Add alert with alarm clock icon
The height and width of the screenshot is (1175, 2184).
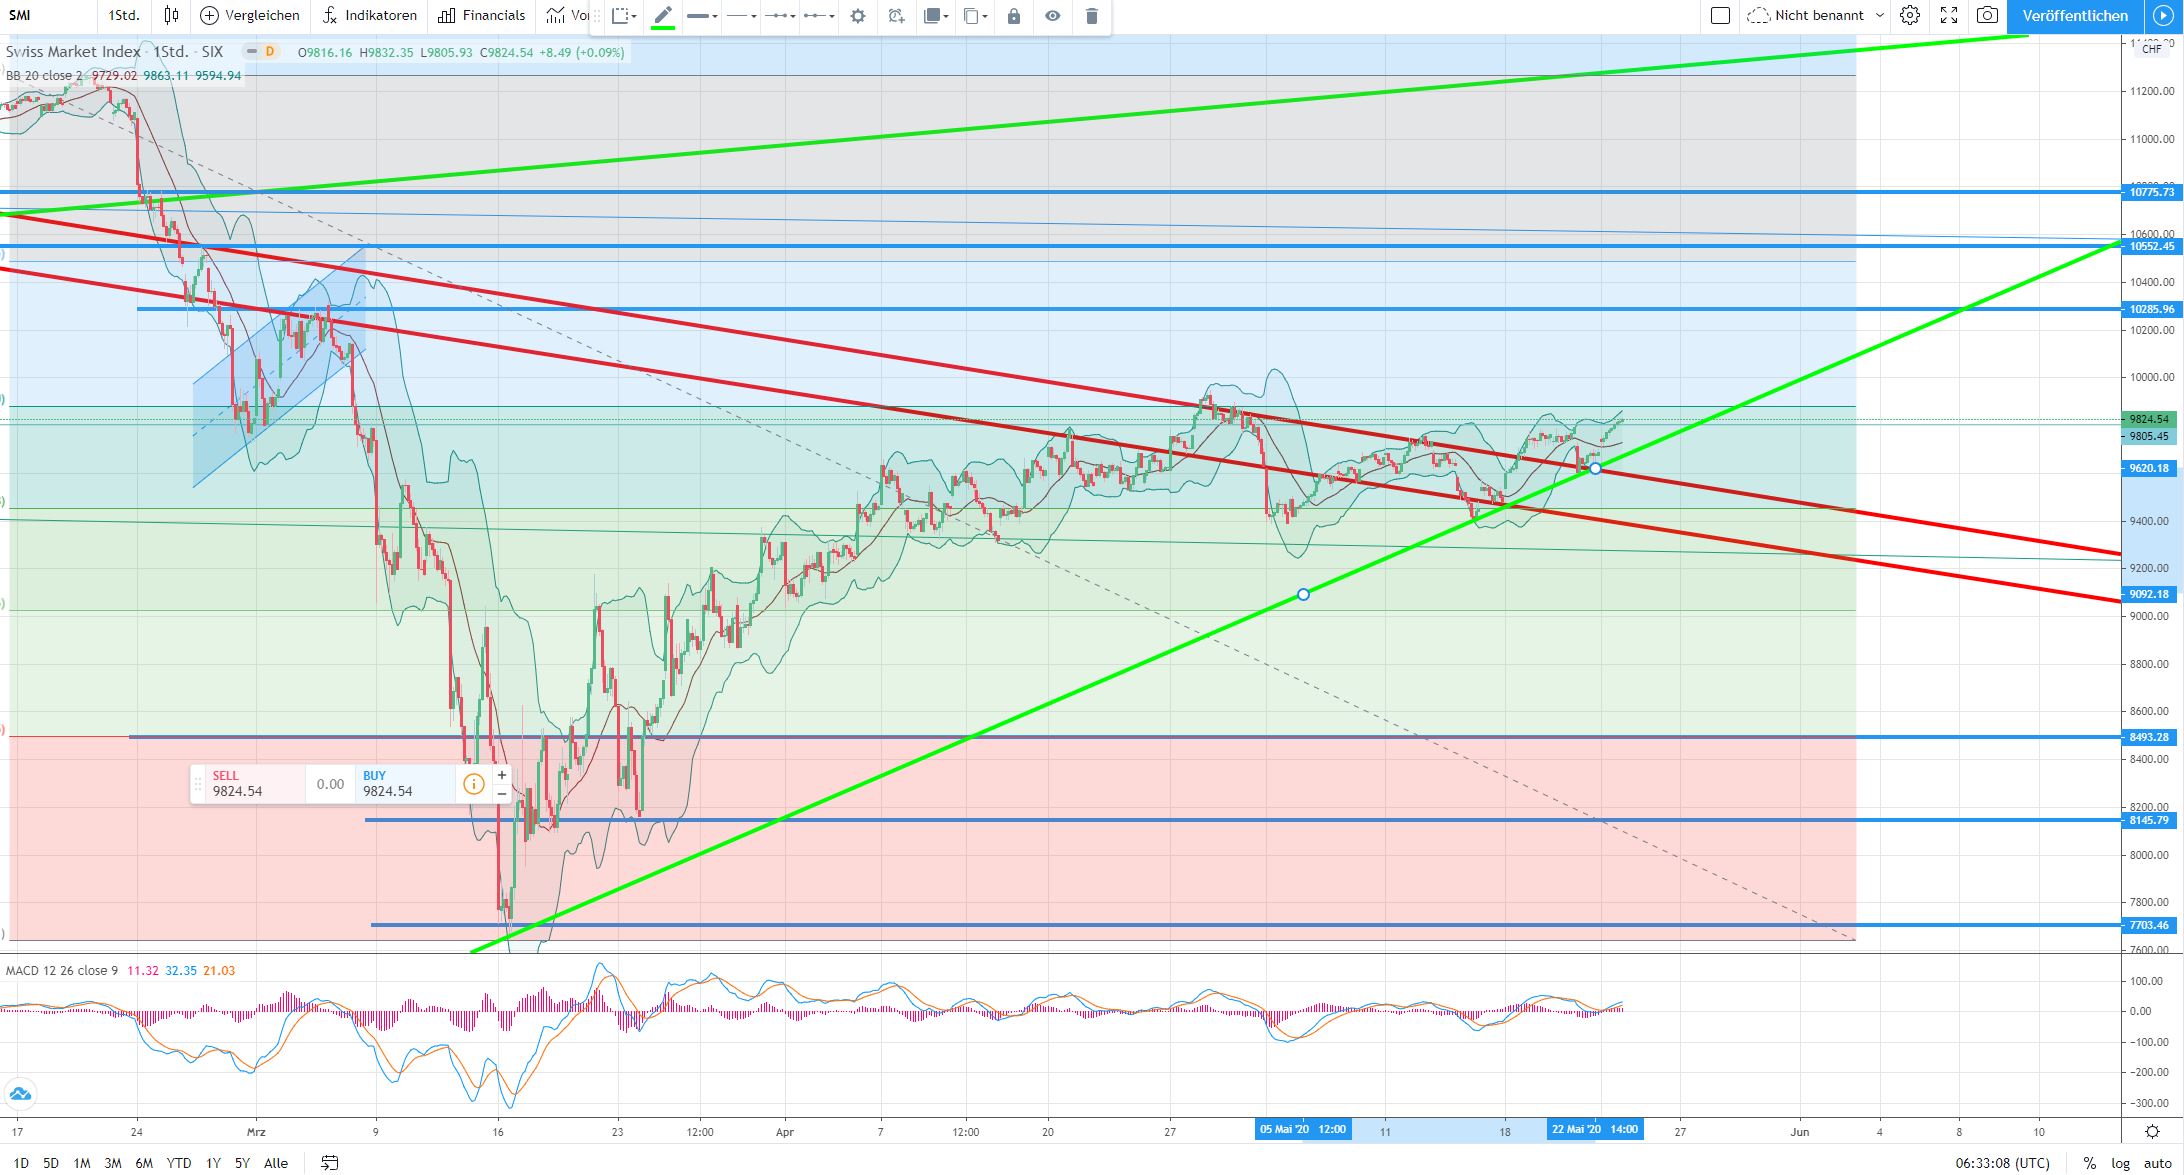click(896, 16)
